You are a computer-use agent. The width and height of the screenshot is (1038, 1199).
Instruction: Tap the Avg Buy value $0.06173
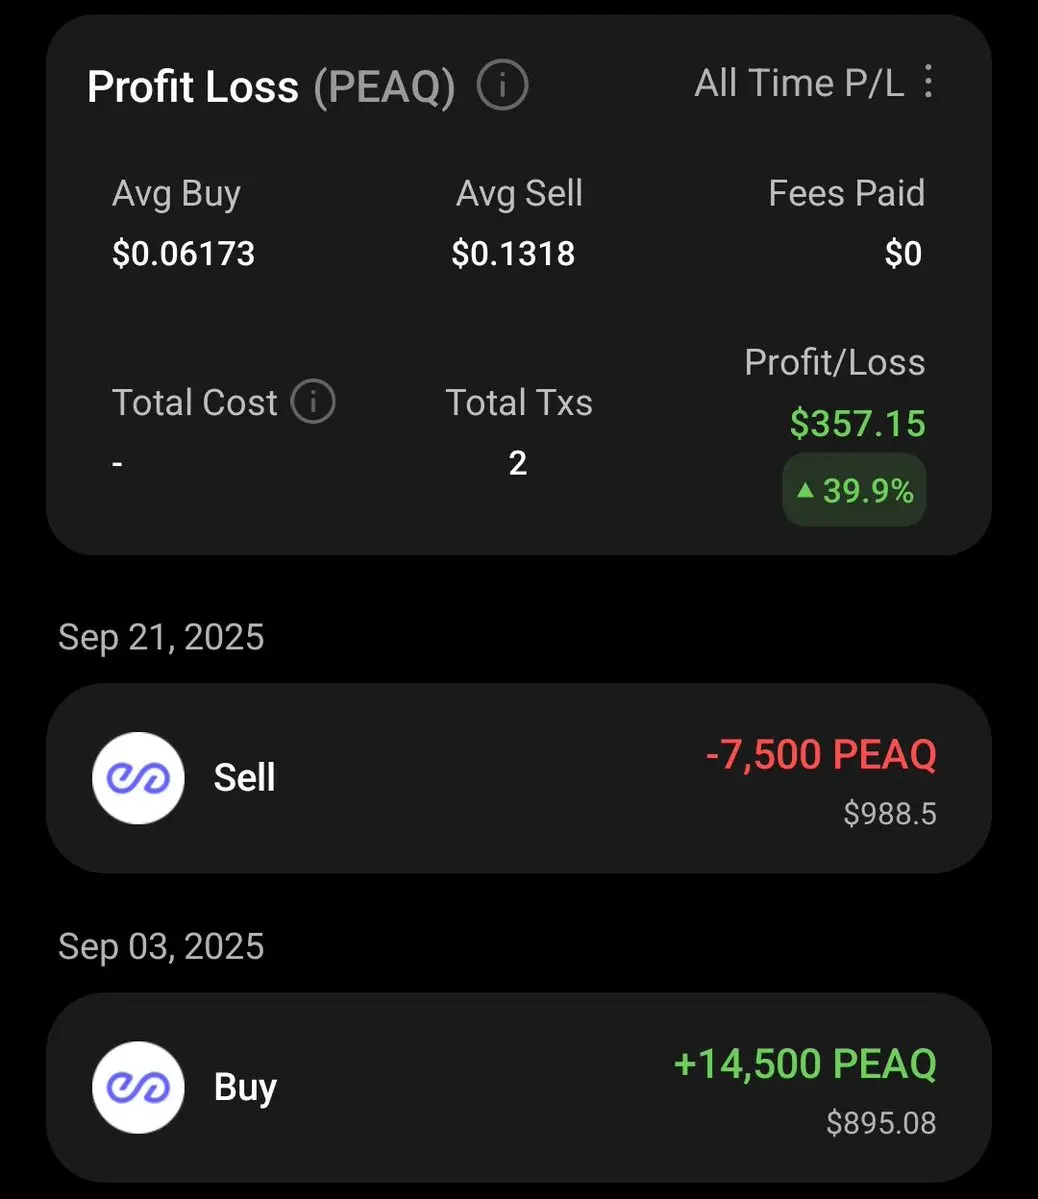(183, 254)
